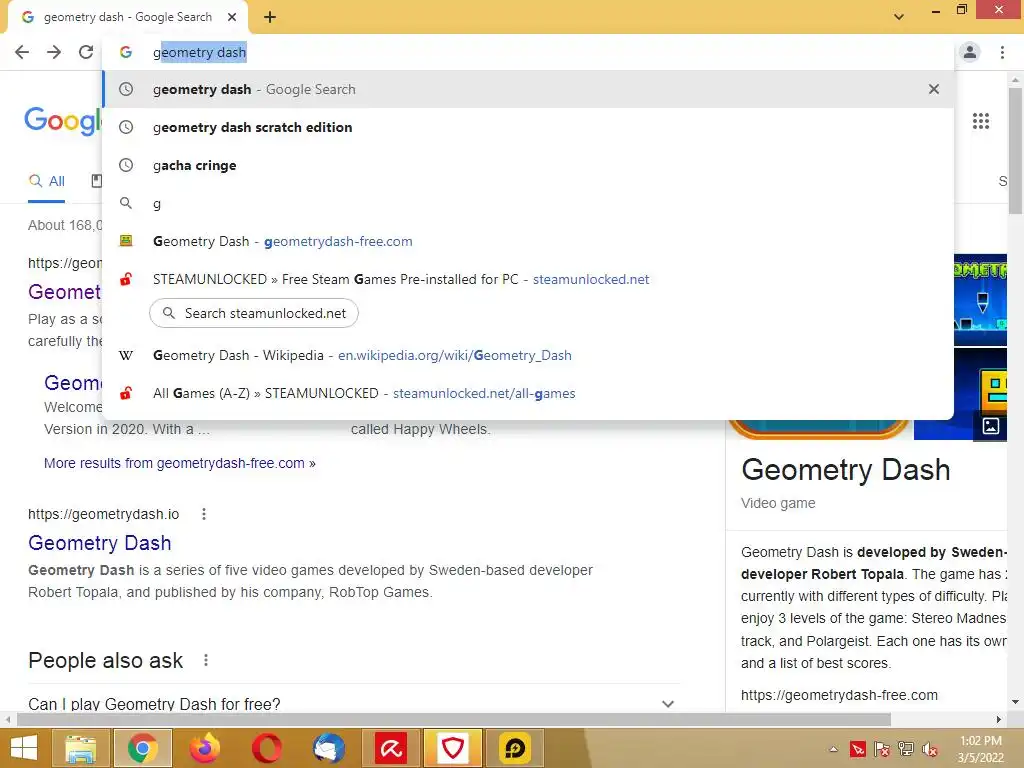Click the Google logo on the results page
This screenshot has width=1024, height=768.
coord(63,121)
